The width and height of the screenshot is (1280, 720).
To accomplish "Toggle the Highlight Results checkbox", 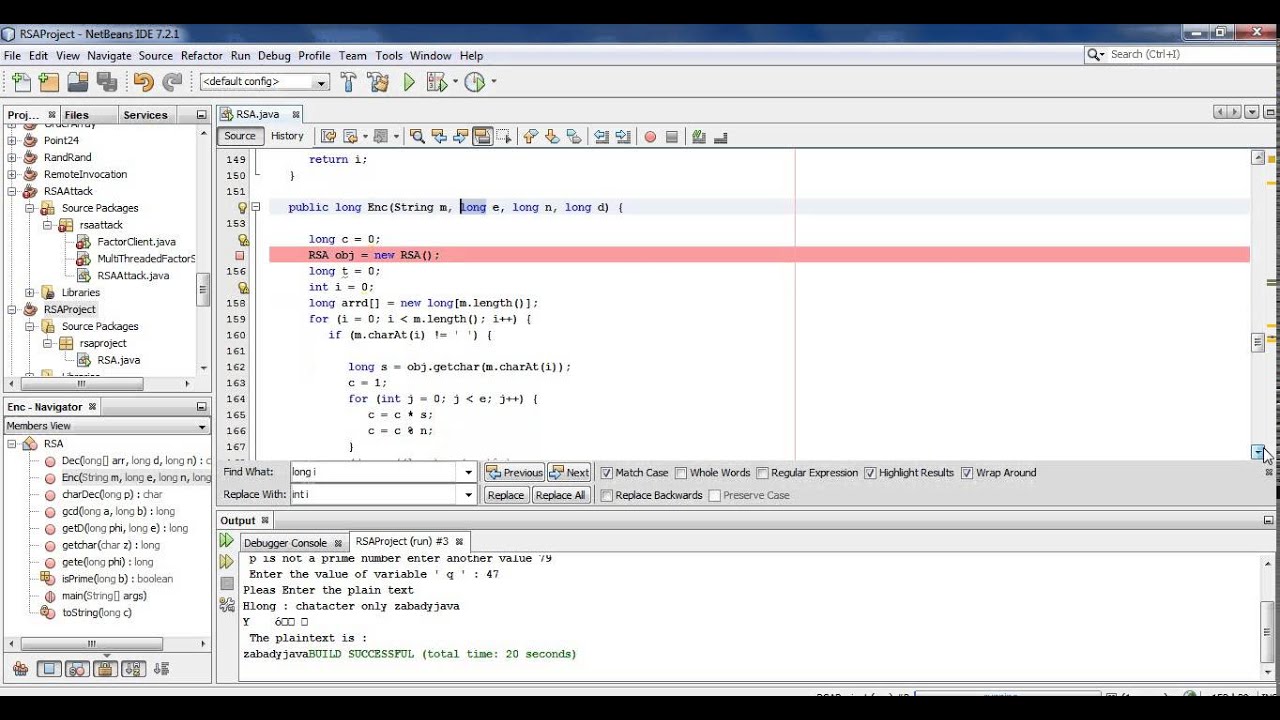I will point(870,473).
